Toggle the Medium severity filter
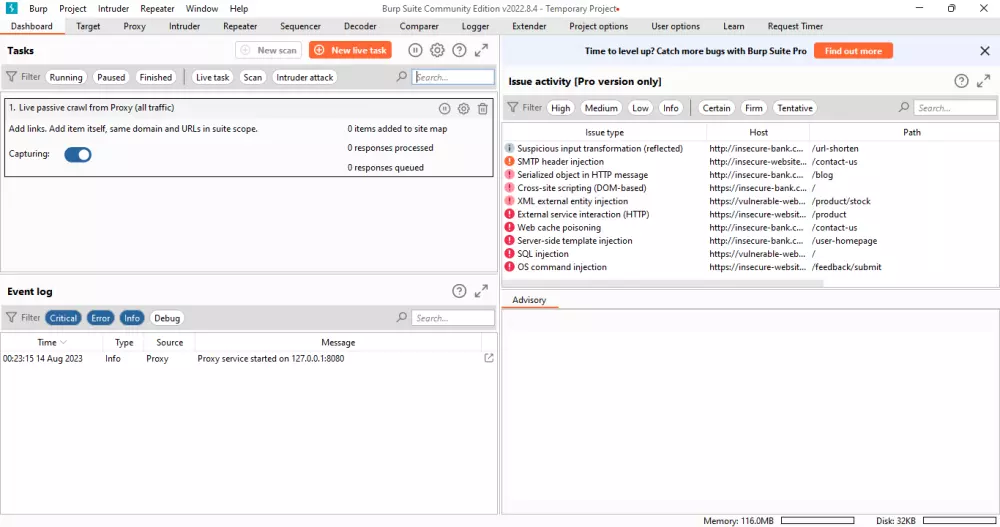Screen dimensions: 1000x527 (601, 108)
